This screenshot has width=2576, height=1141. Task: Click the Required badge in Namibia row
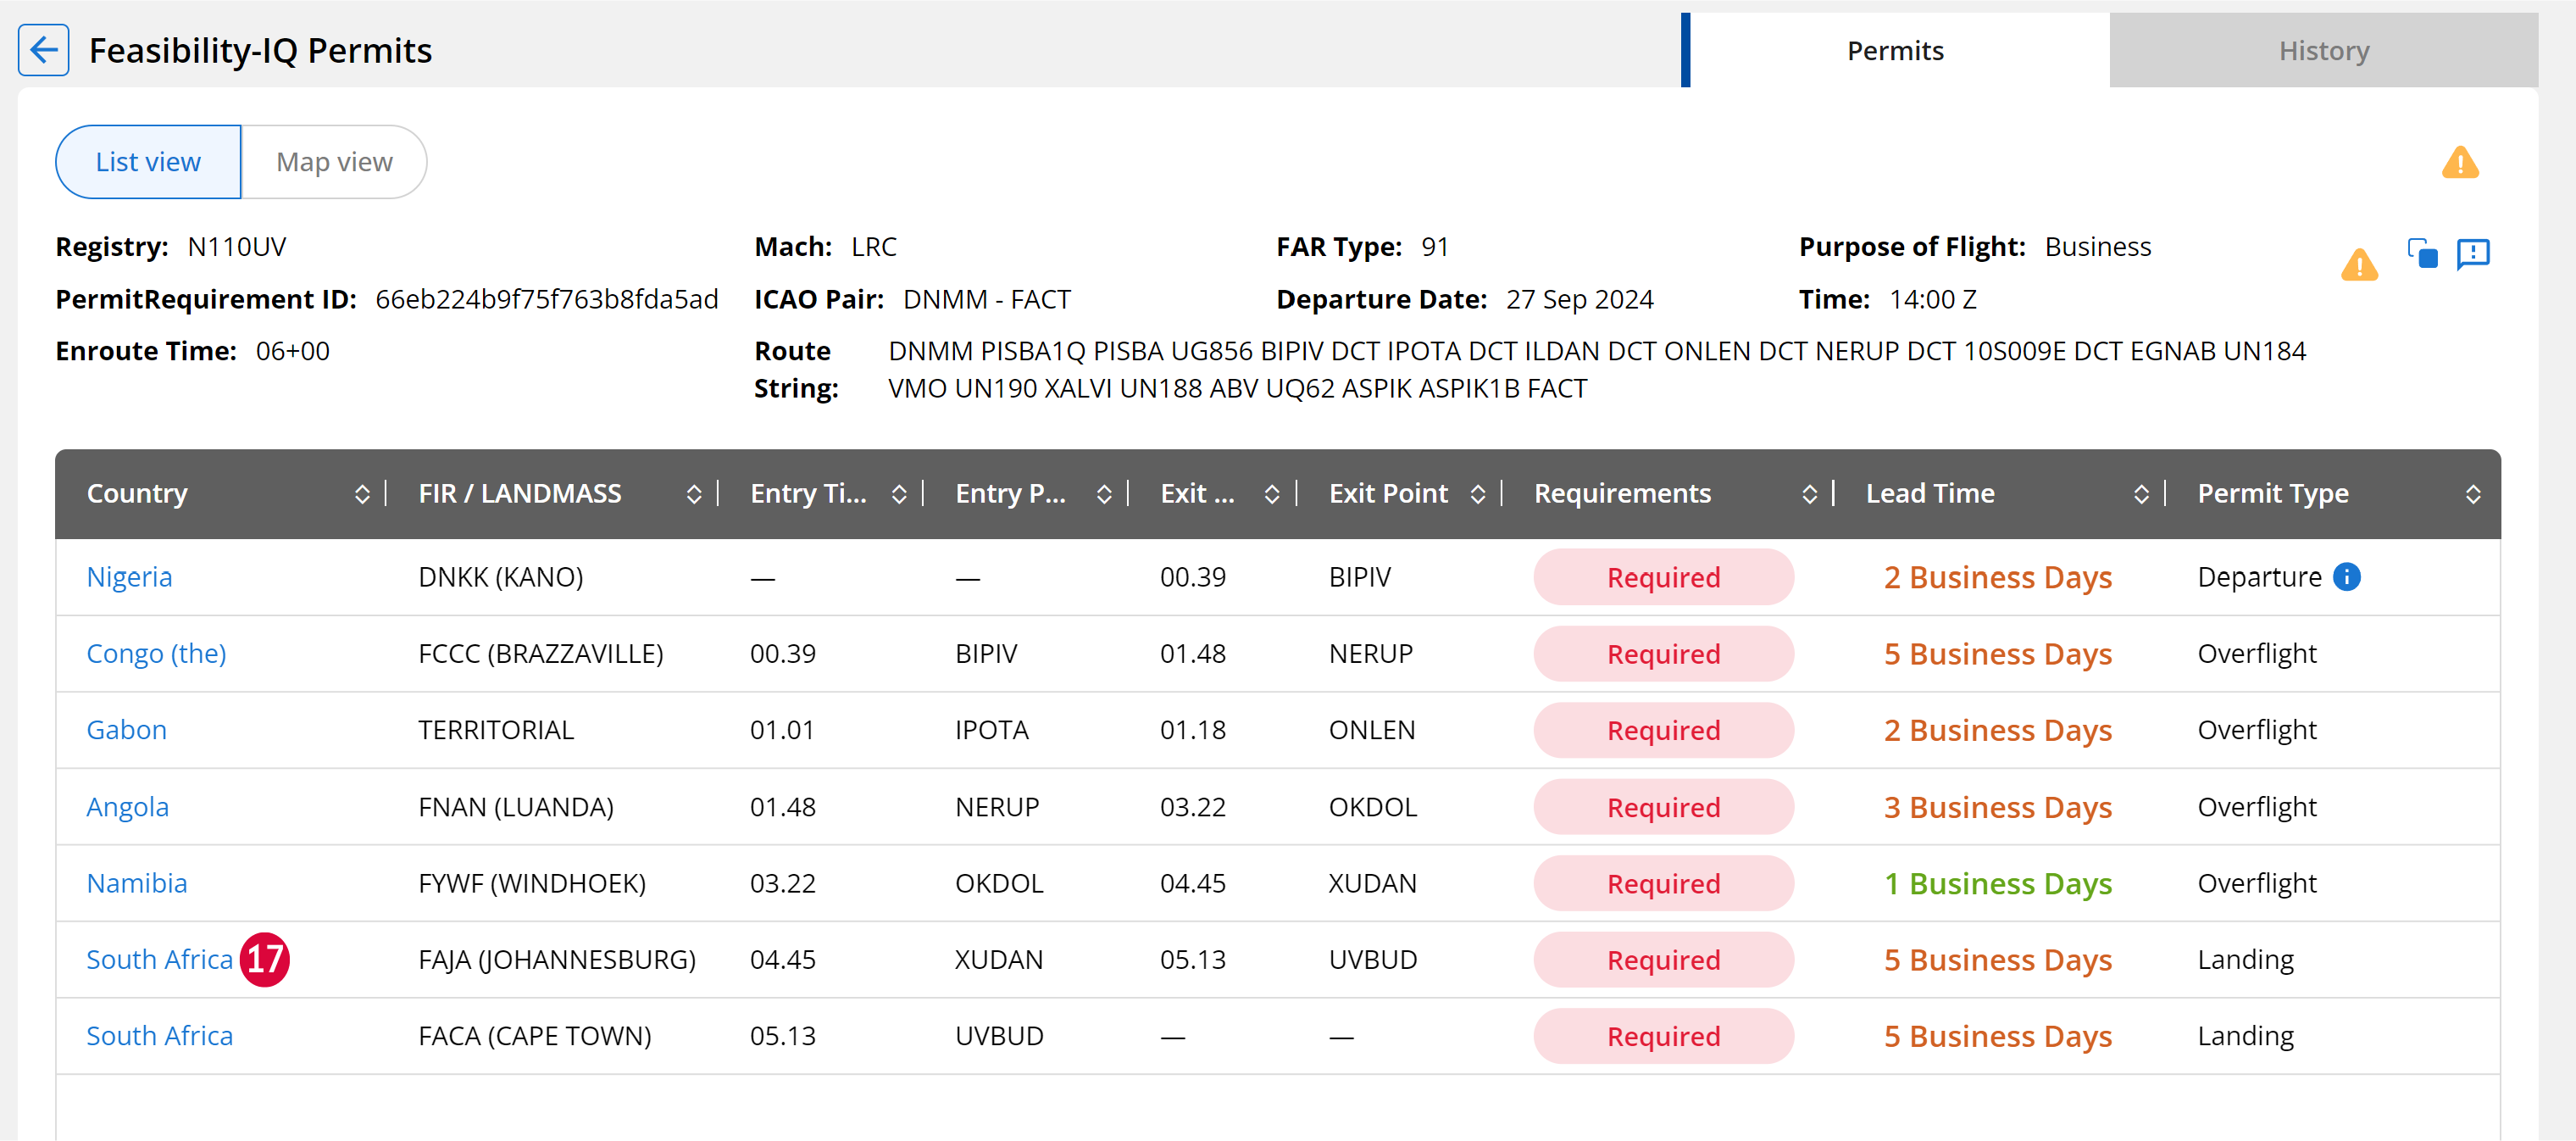point(1663,884)
